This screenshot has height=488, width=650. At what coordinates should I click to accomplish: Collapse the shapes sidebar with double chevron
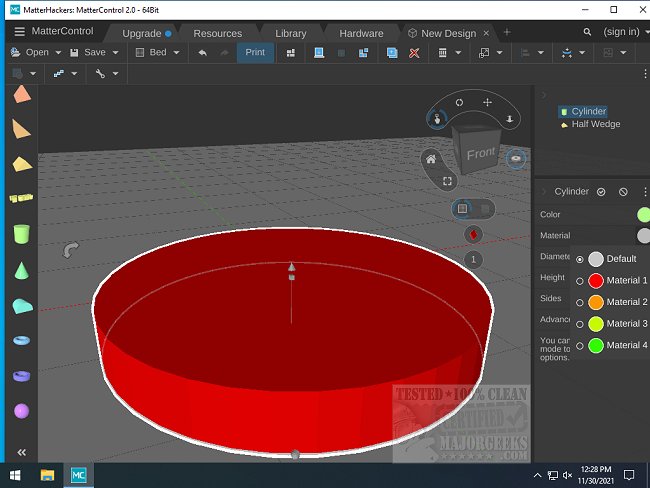tap(21, 452)
